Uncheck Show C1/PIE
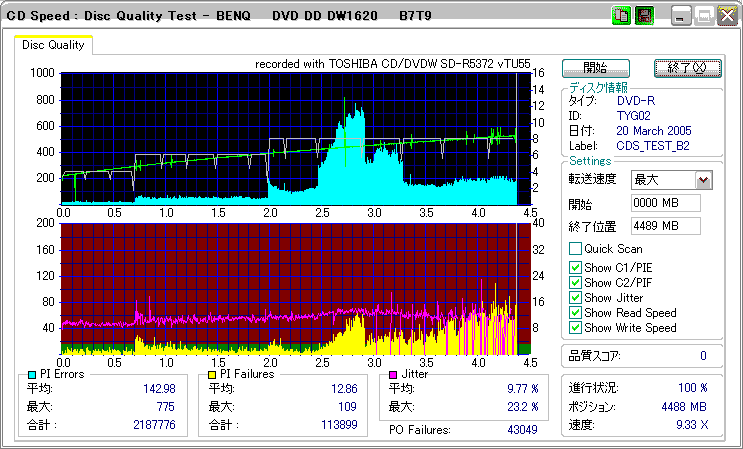The height and width of the screenshot is (449, 743). pyautogui.click(x=575, y=267)
